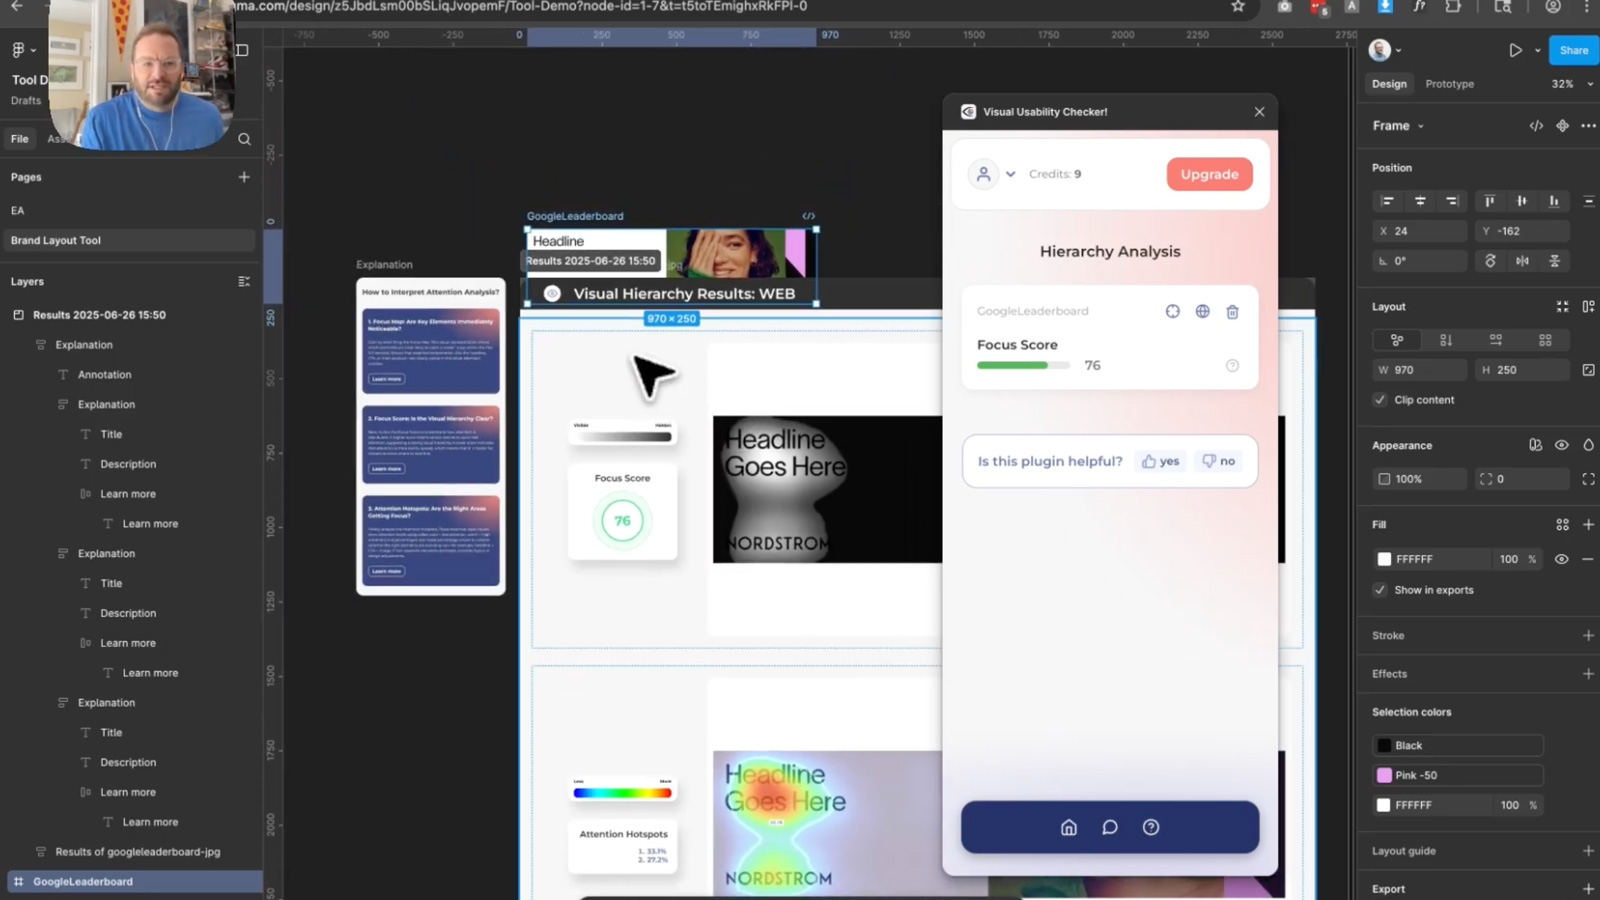The image size is (1600, 900).
Task: Delete GoogleLeaderboard result with the trash icon
Action: [1232, 312]
